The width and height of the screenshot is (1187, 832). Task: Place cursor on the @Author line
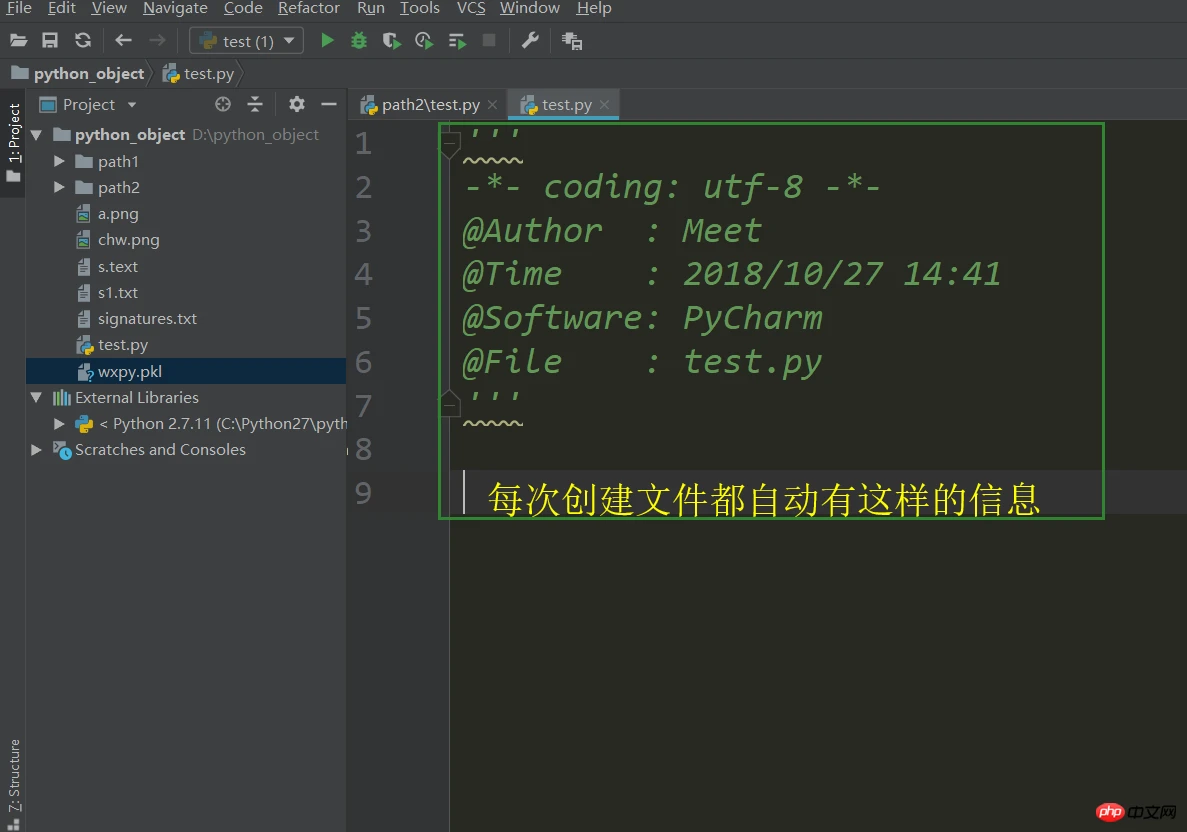click(x=612, y=231)
